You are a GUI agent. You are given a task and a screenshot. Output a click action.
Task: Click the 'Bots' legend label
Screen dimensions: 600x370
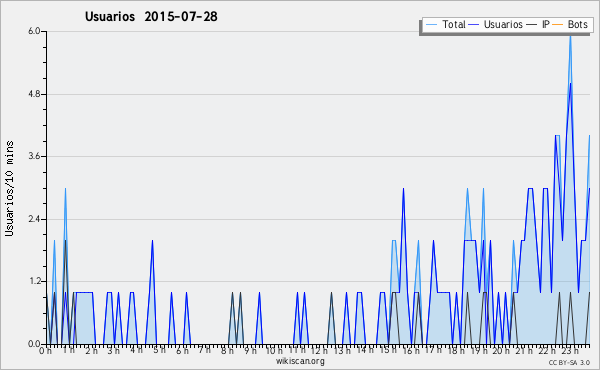click(x=577, y=24)
